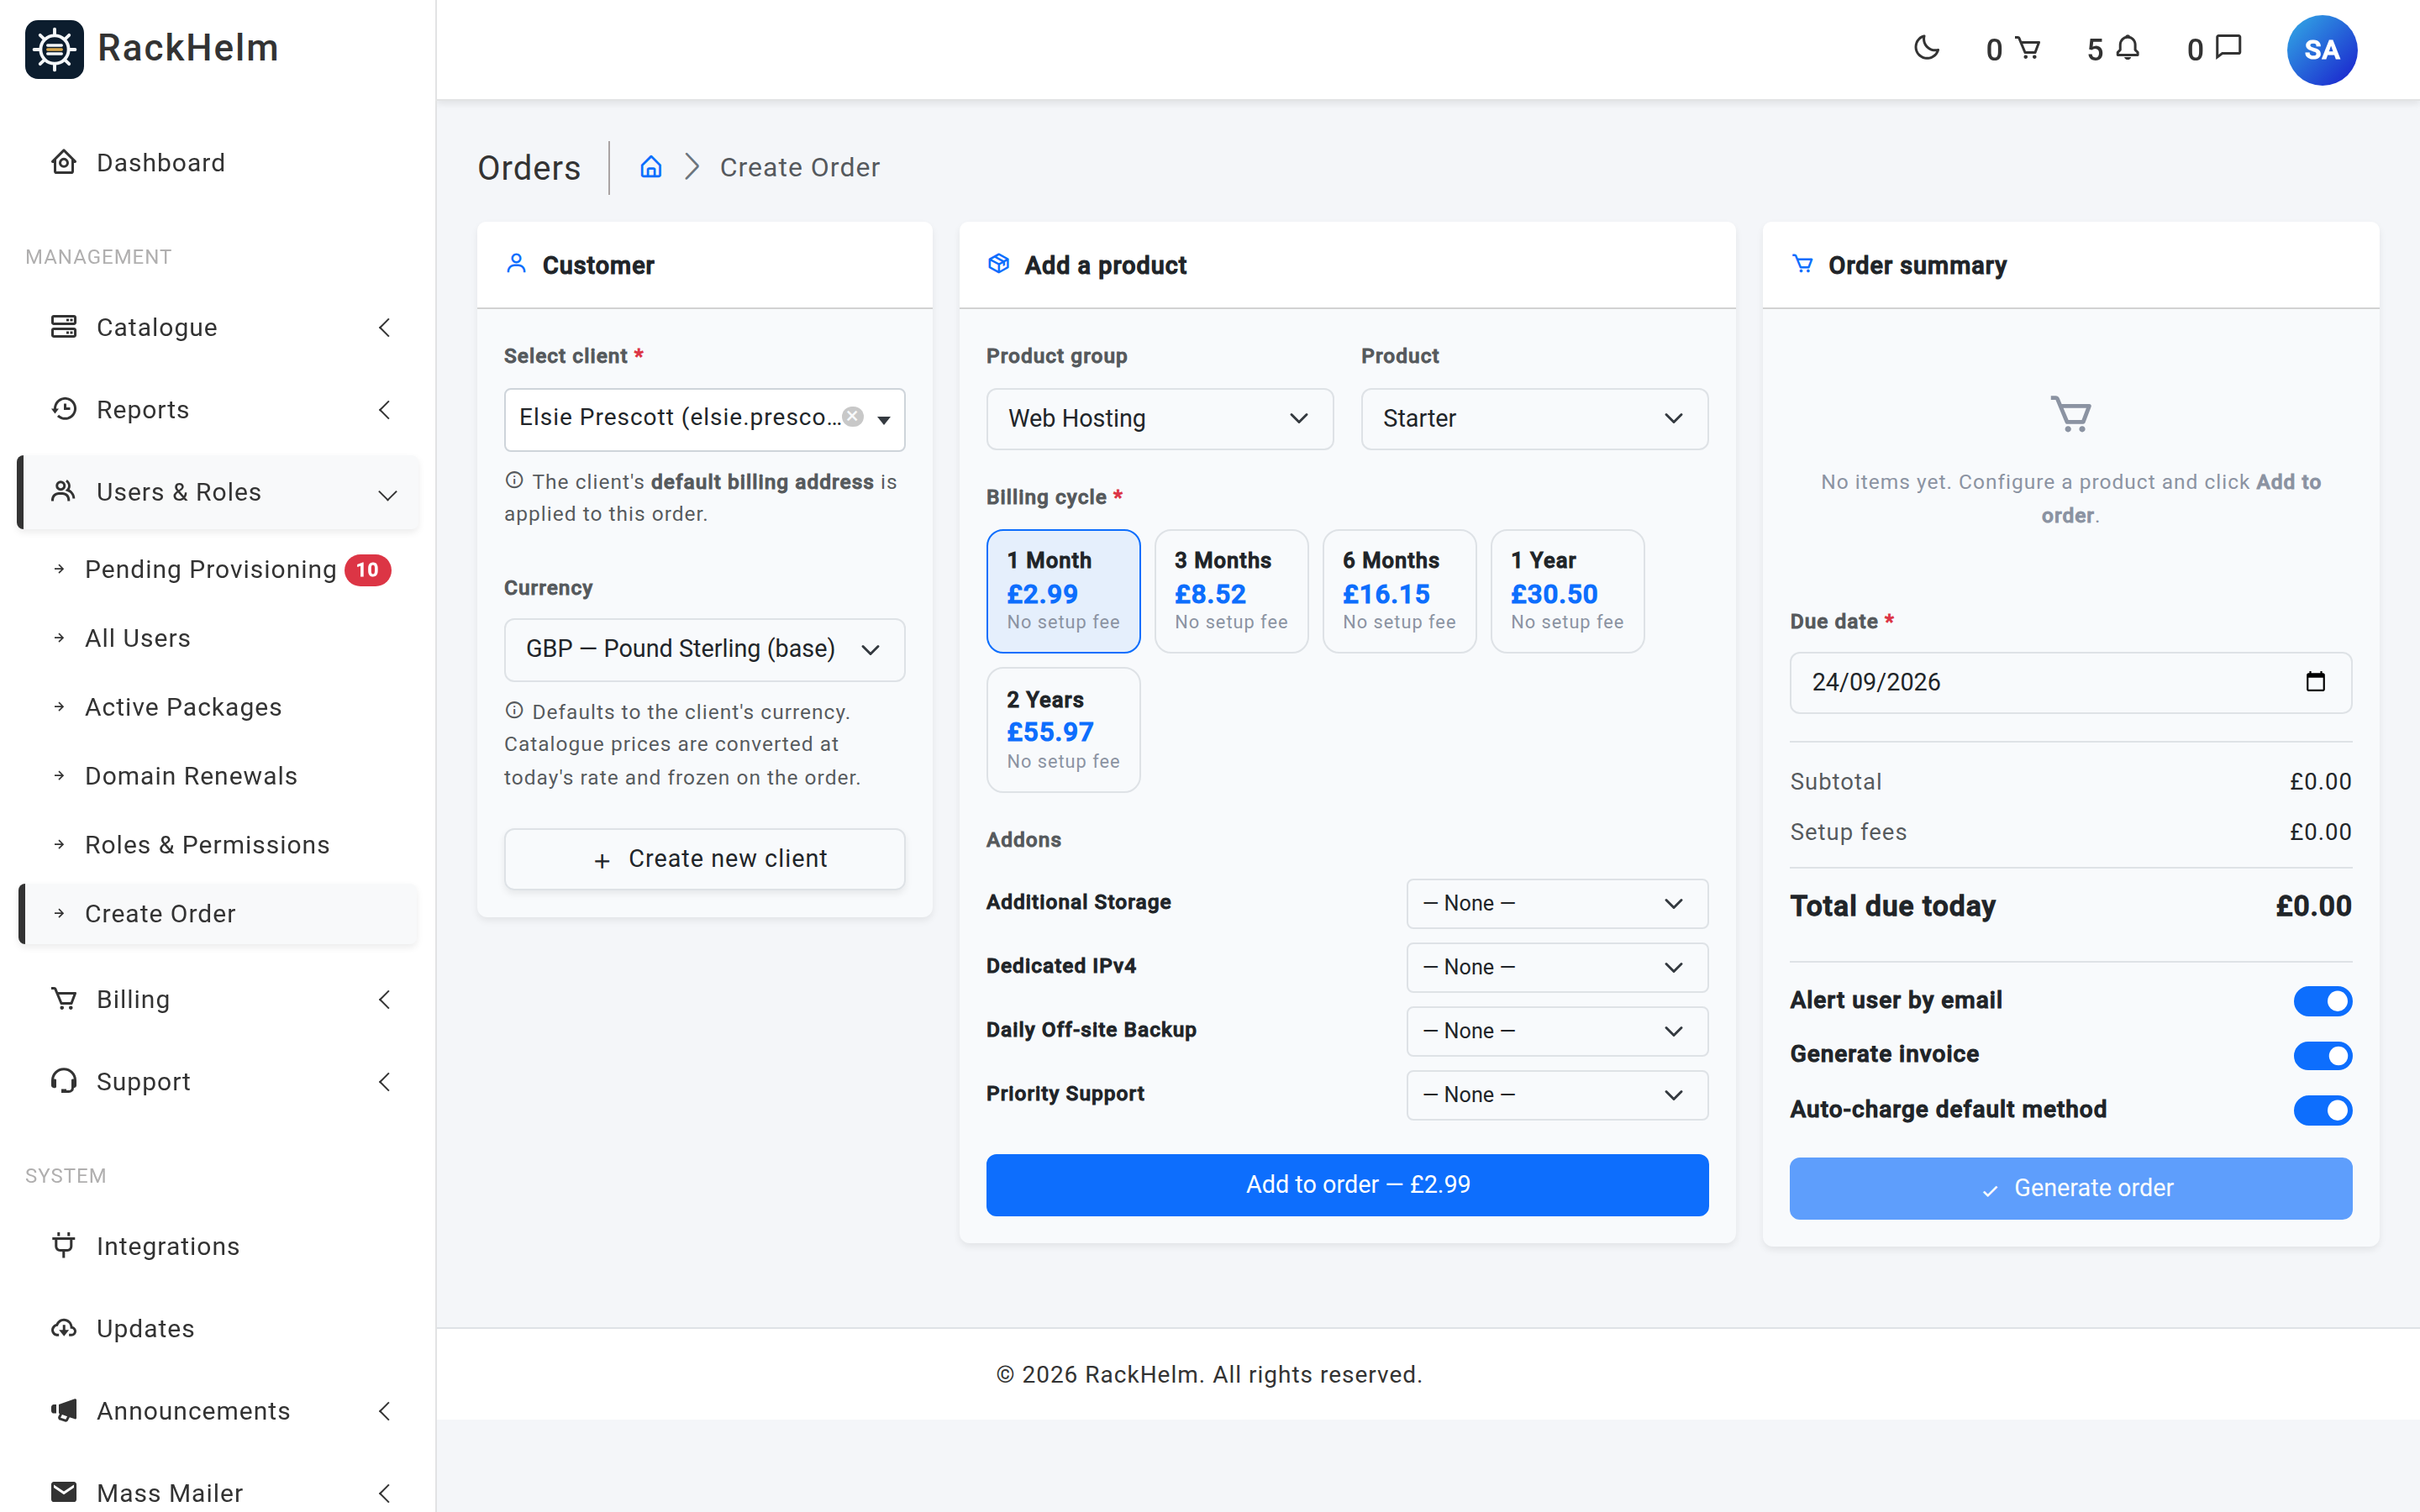Clear the selected client with the x icon
This screenshot has height=1512, width=2420.
pyautogui.click(x=853, y=417)
